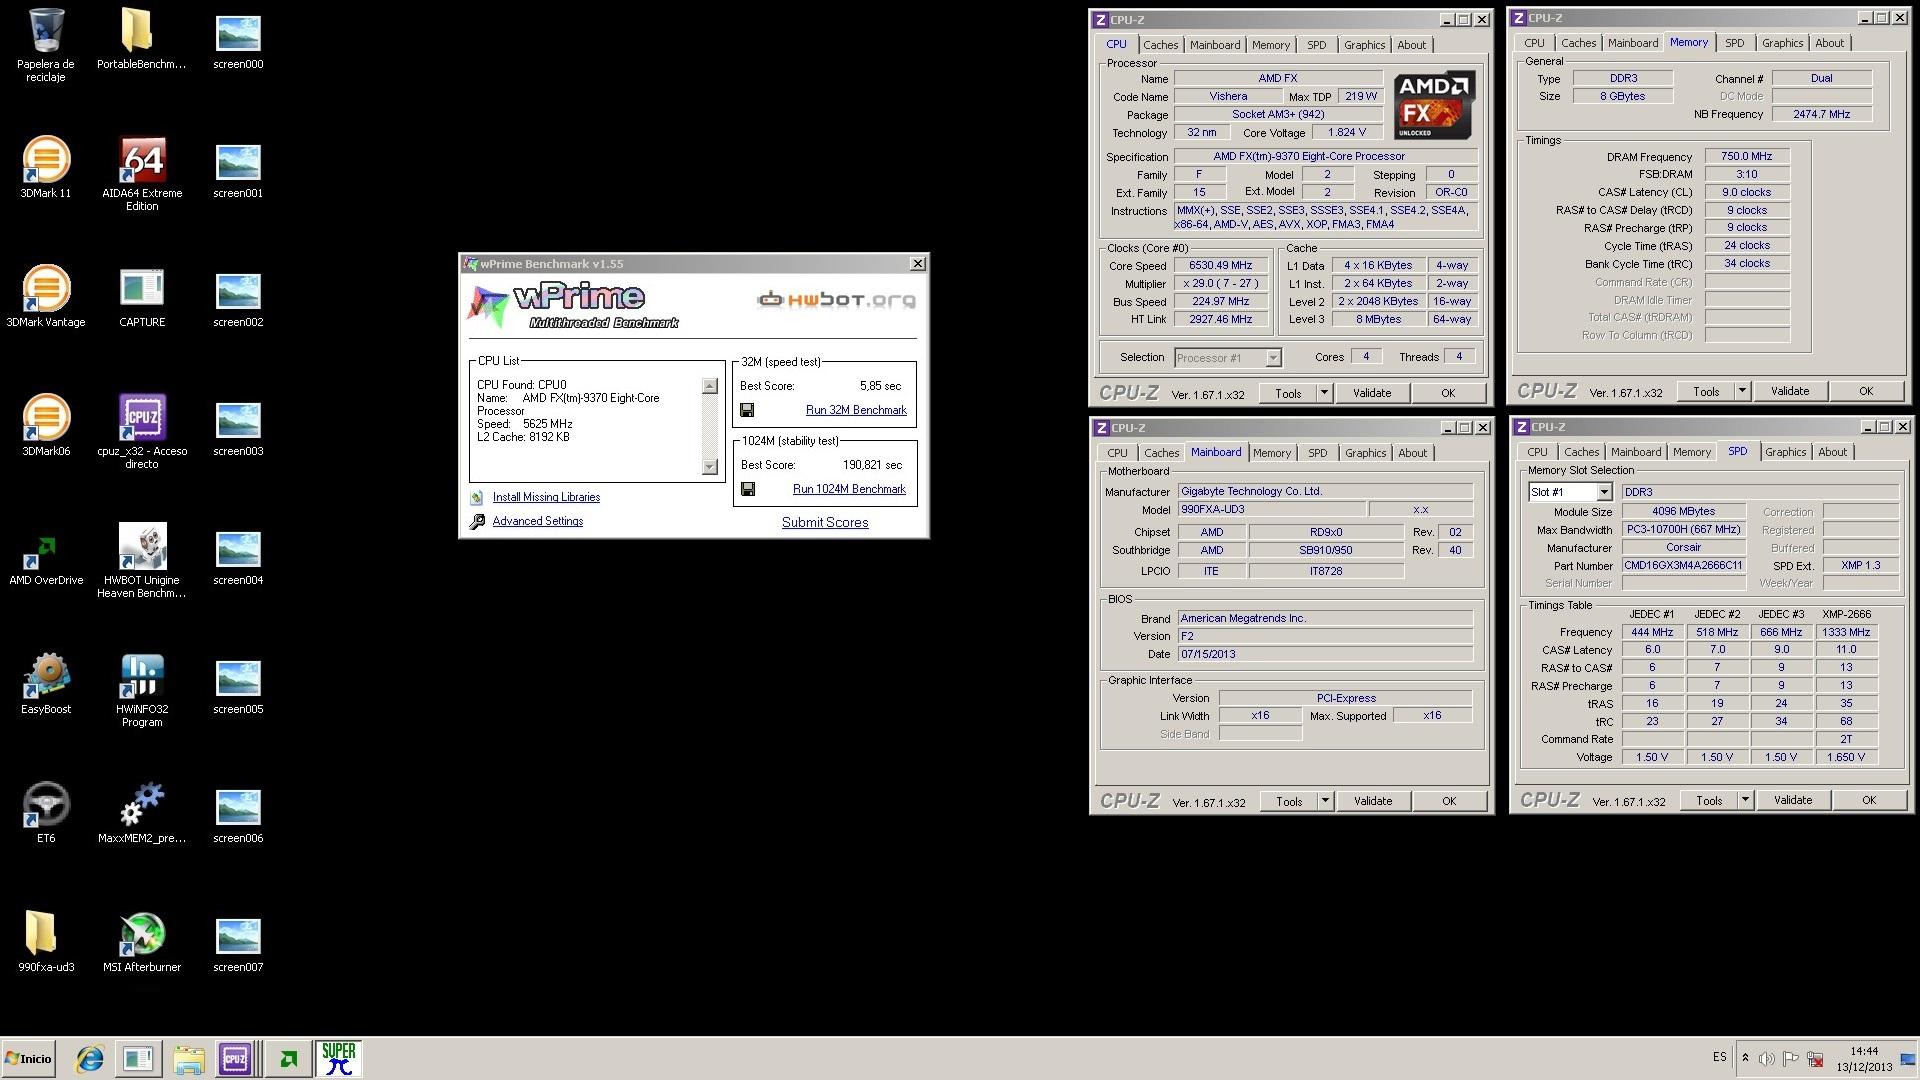This screenshot has width=1920, height=1080.
Task: Click the ES language indicator in the tray
Action: [x=1719, y=1057]
